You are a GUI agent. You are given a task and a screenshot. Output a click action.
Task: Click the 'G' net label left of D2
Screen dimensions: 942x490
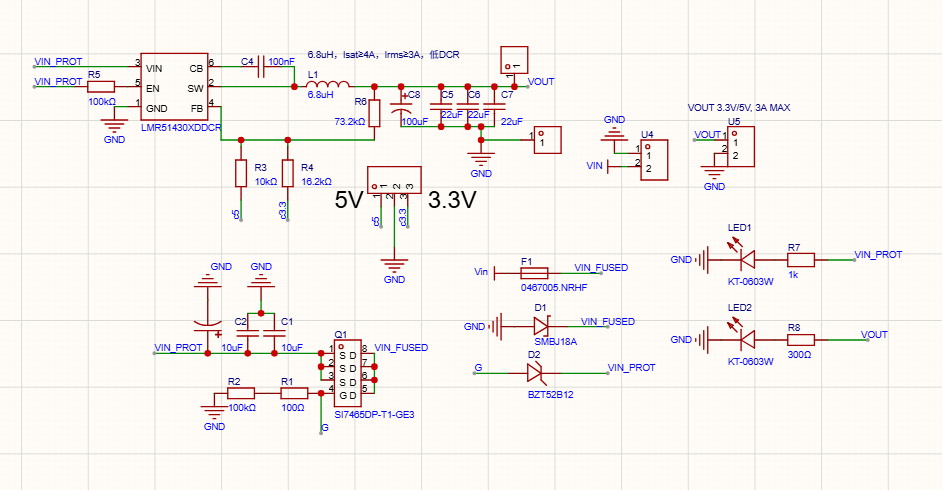[x=478, y=368]
